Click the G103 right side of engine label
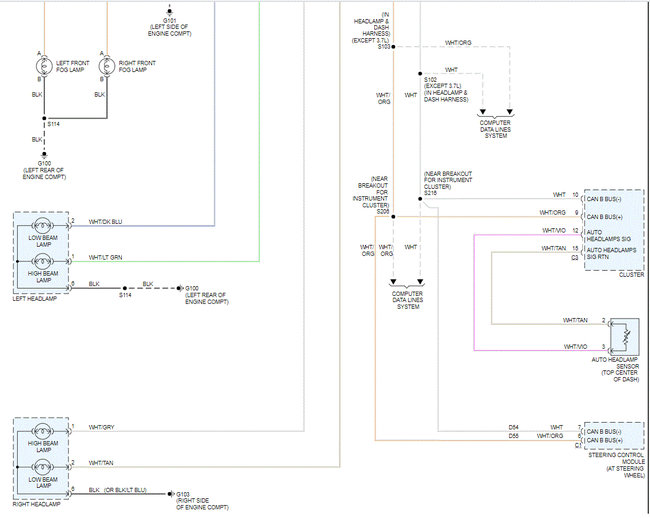The height and width of the screenshot is (518, 650). pyautogui.click(x=202, y=501)
